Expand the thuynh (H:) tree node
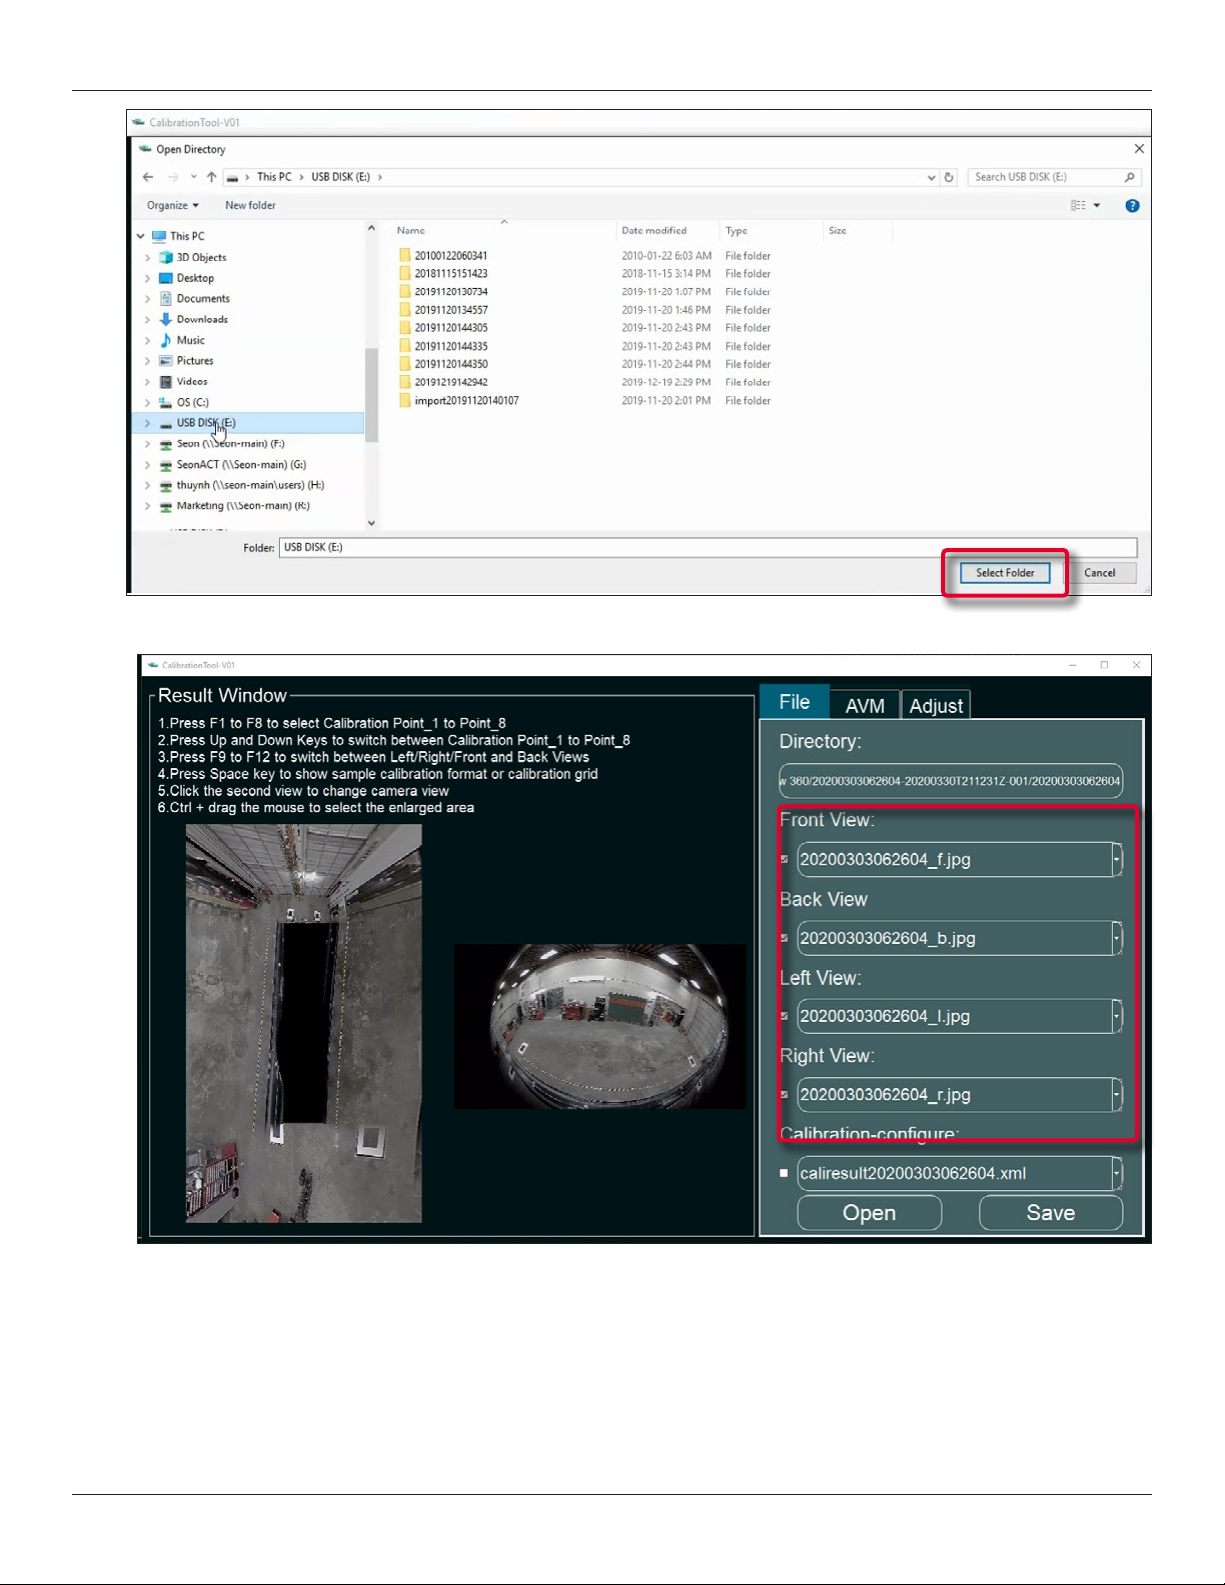This screenshot has height=1585, width=1225. pyautogui.click(x=148, y=485)
